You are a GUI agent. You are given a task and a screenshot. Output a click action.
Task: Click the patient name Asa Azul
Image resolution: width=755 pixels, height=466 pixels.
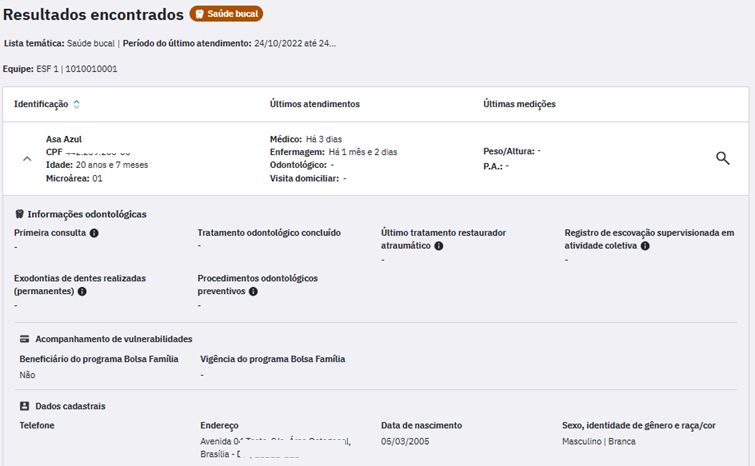pyautogui.click(x=64, y=139)
